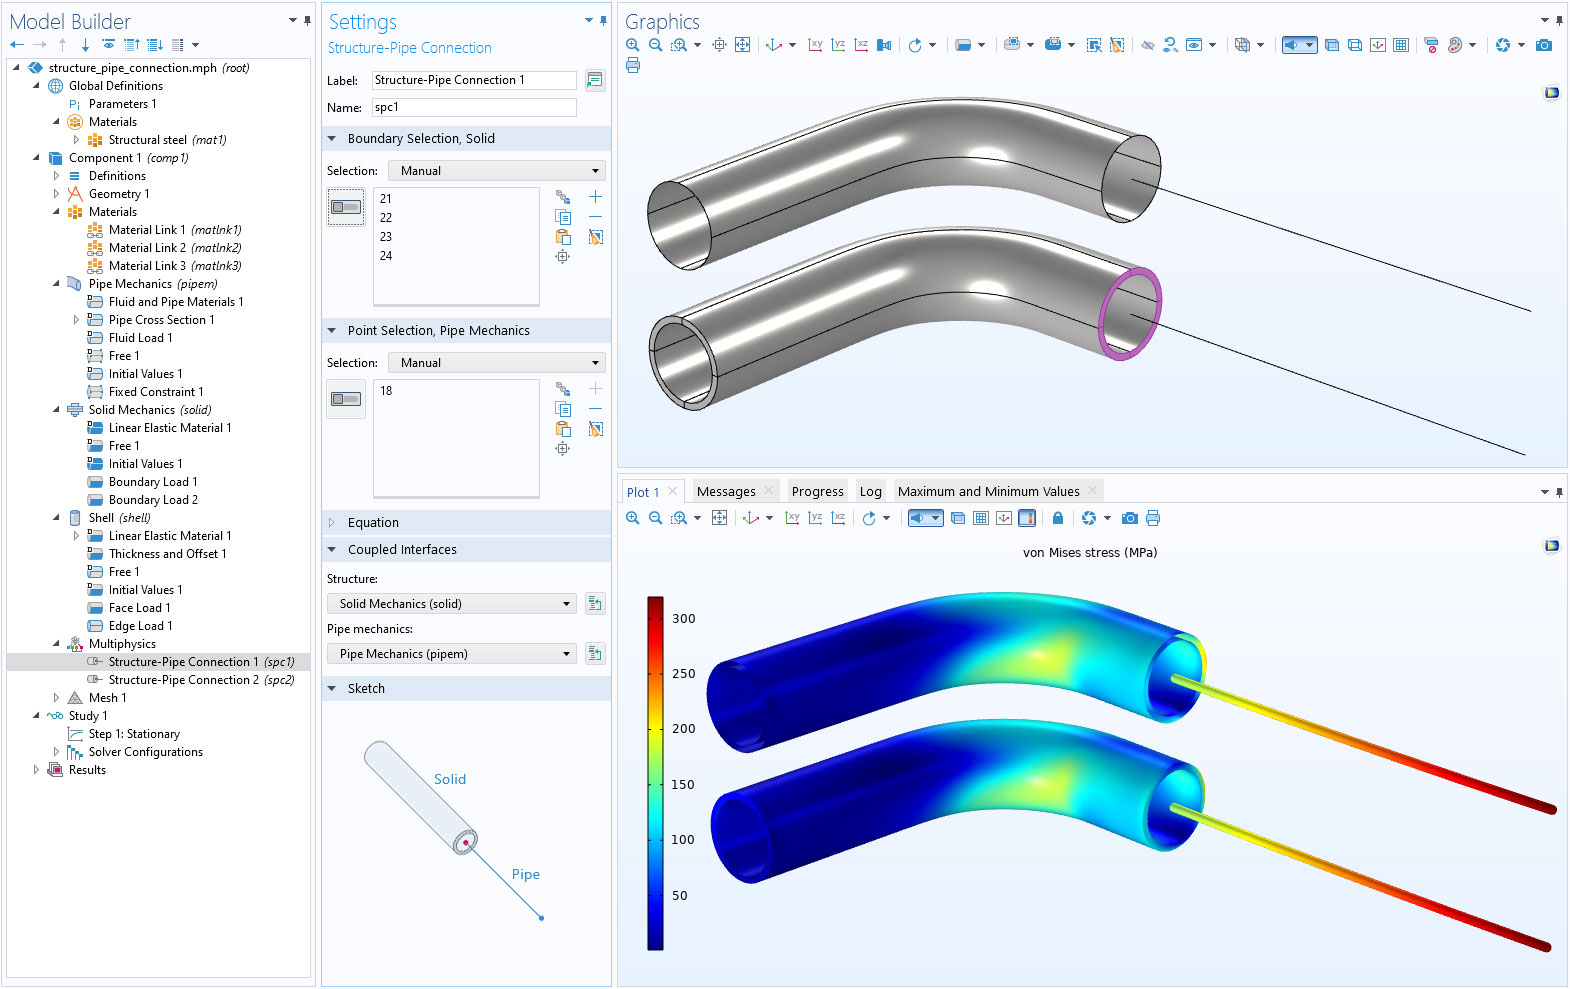
Task: Click the go-to-source icon beside Solid Mechanics dropdown
Action: click(x=595, y=604)
